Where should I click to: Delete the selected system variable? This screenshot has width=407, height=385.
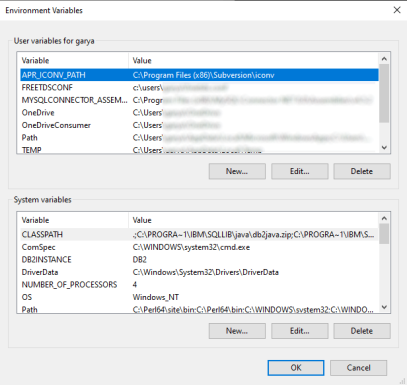click(x=362, y=331)
